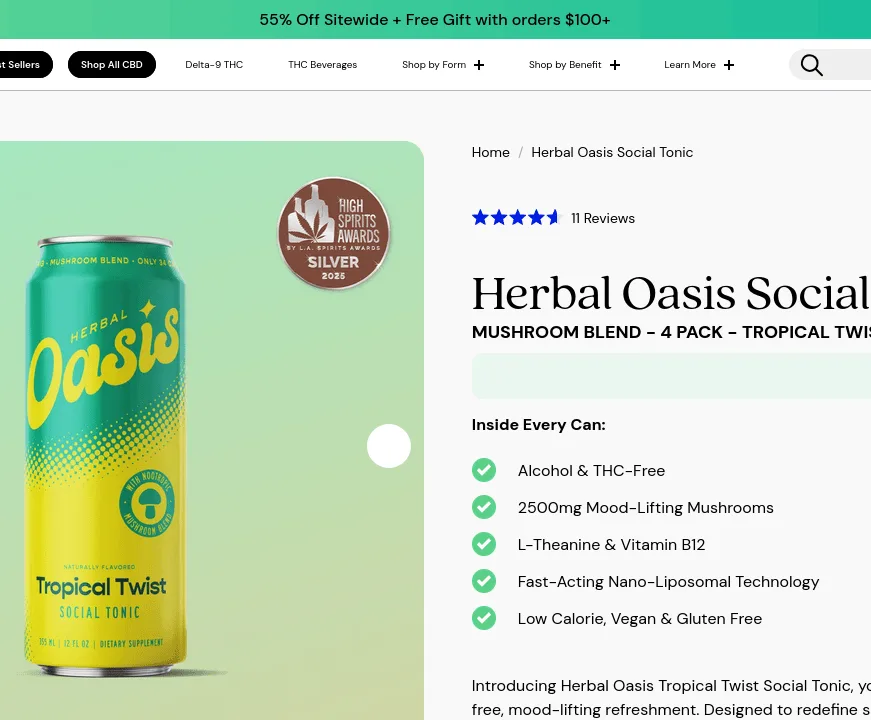Open the 11 Reviews link
The width and height of the screenshot is (871, 720).
pos(603,218)
